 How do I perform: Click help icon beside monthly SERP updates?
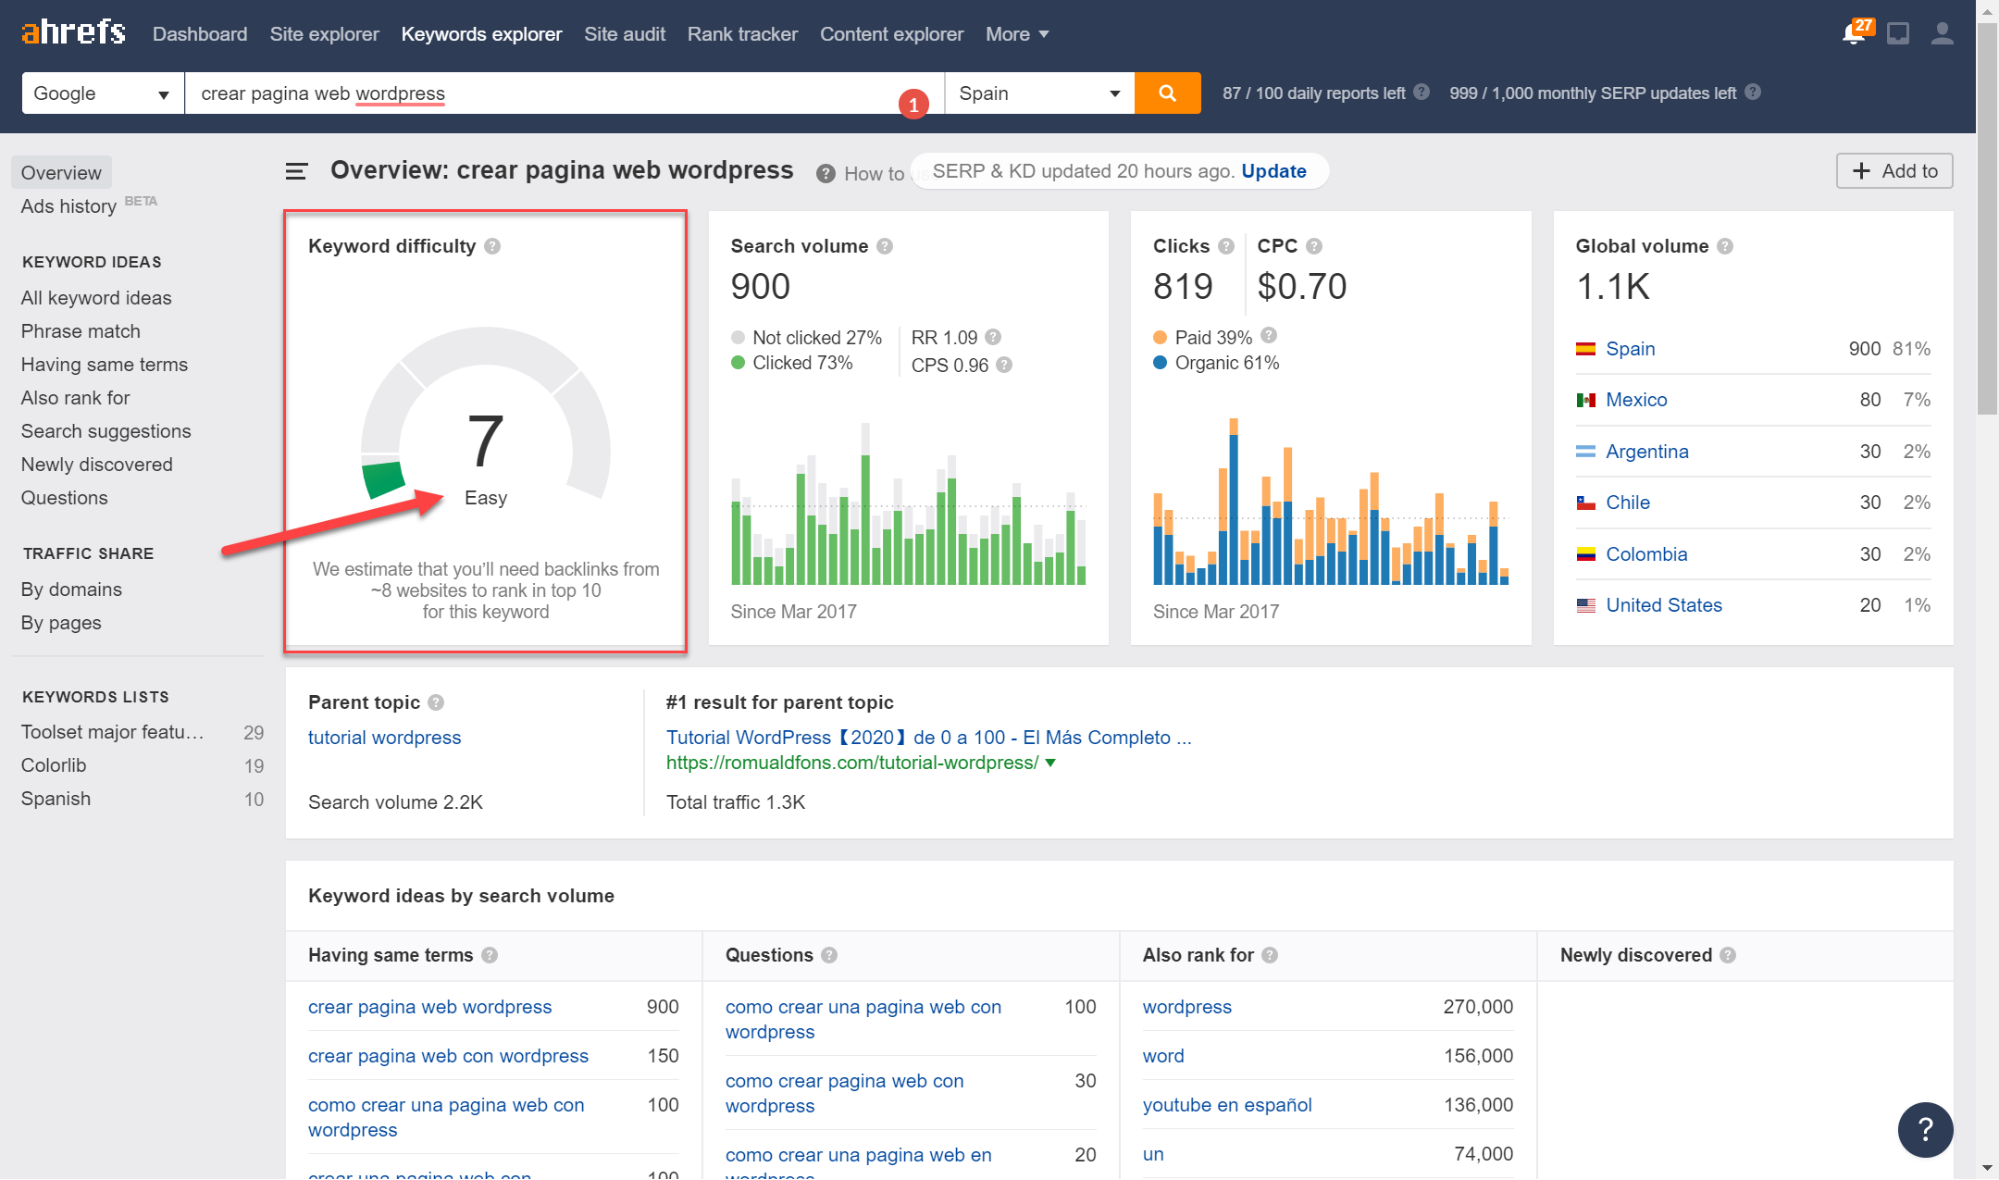(1752, 92)
